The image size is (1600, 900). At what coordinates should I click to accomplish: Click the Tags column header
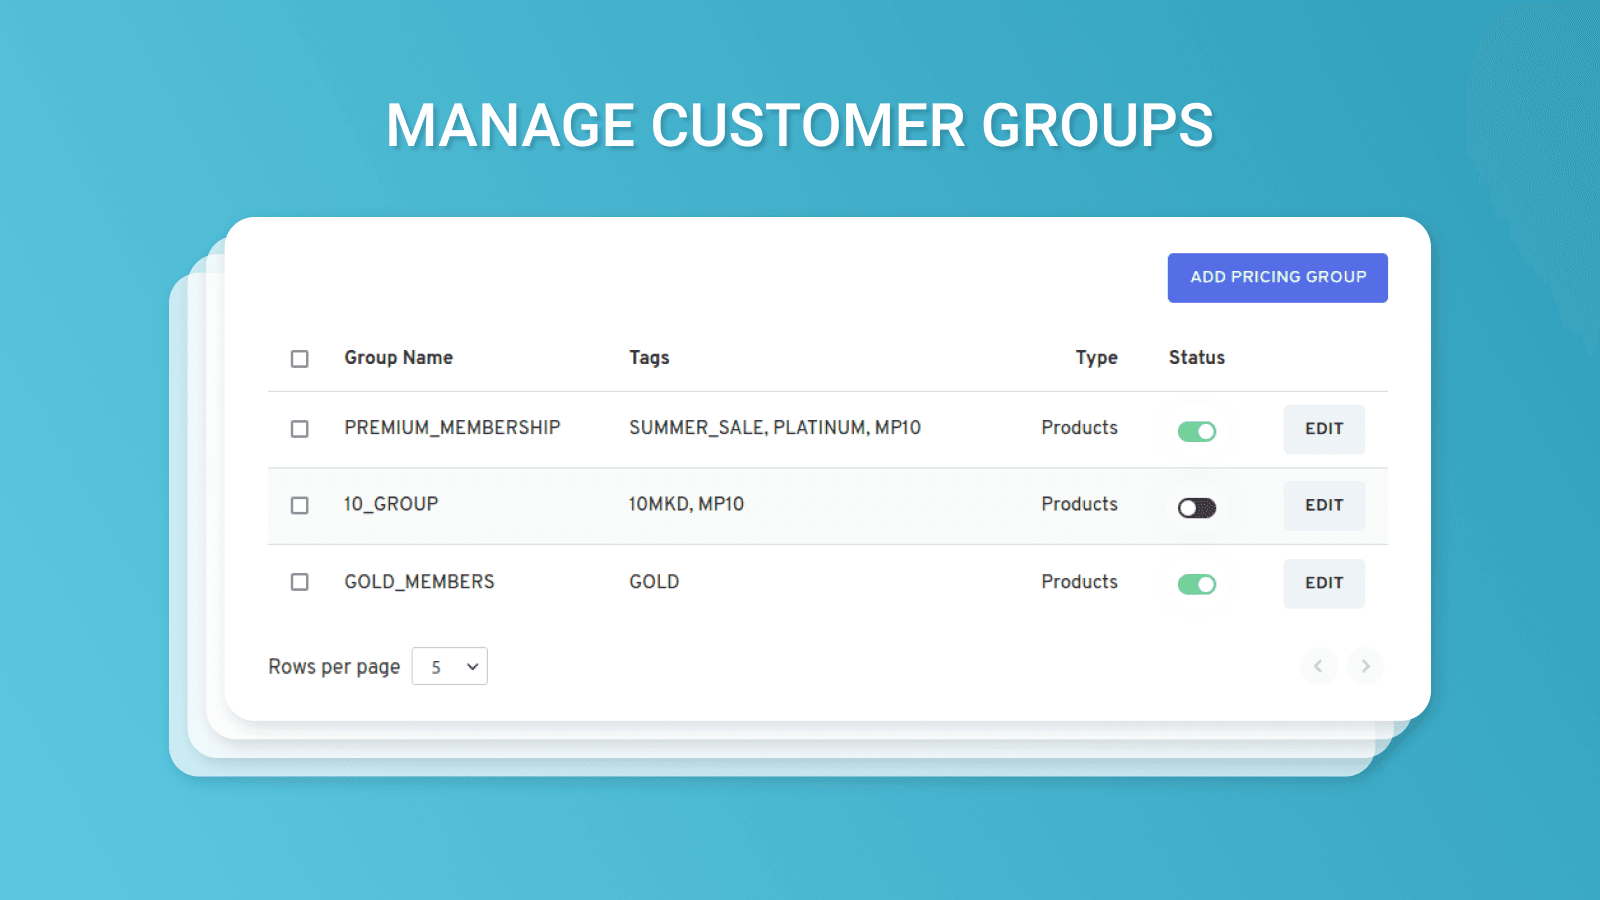tap(649, 357)
